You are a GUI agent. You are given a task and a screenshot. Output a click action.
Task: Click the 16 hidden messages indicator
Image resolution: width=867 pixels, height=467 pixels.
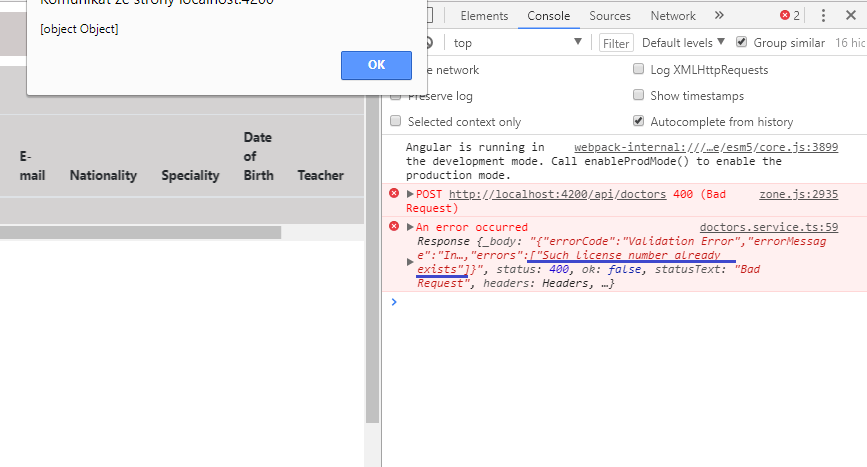tap(850, 43)
